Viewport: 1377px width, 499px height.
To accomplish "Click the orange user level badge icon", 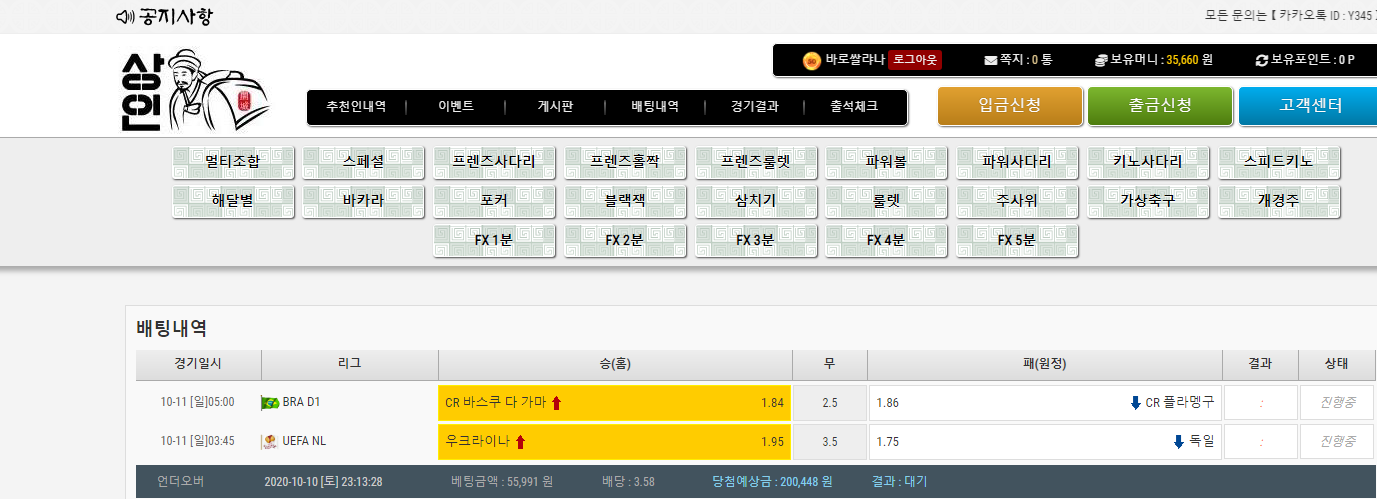I will click(x=812, y=60).
